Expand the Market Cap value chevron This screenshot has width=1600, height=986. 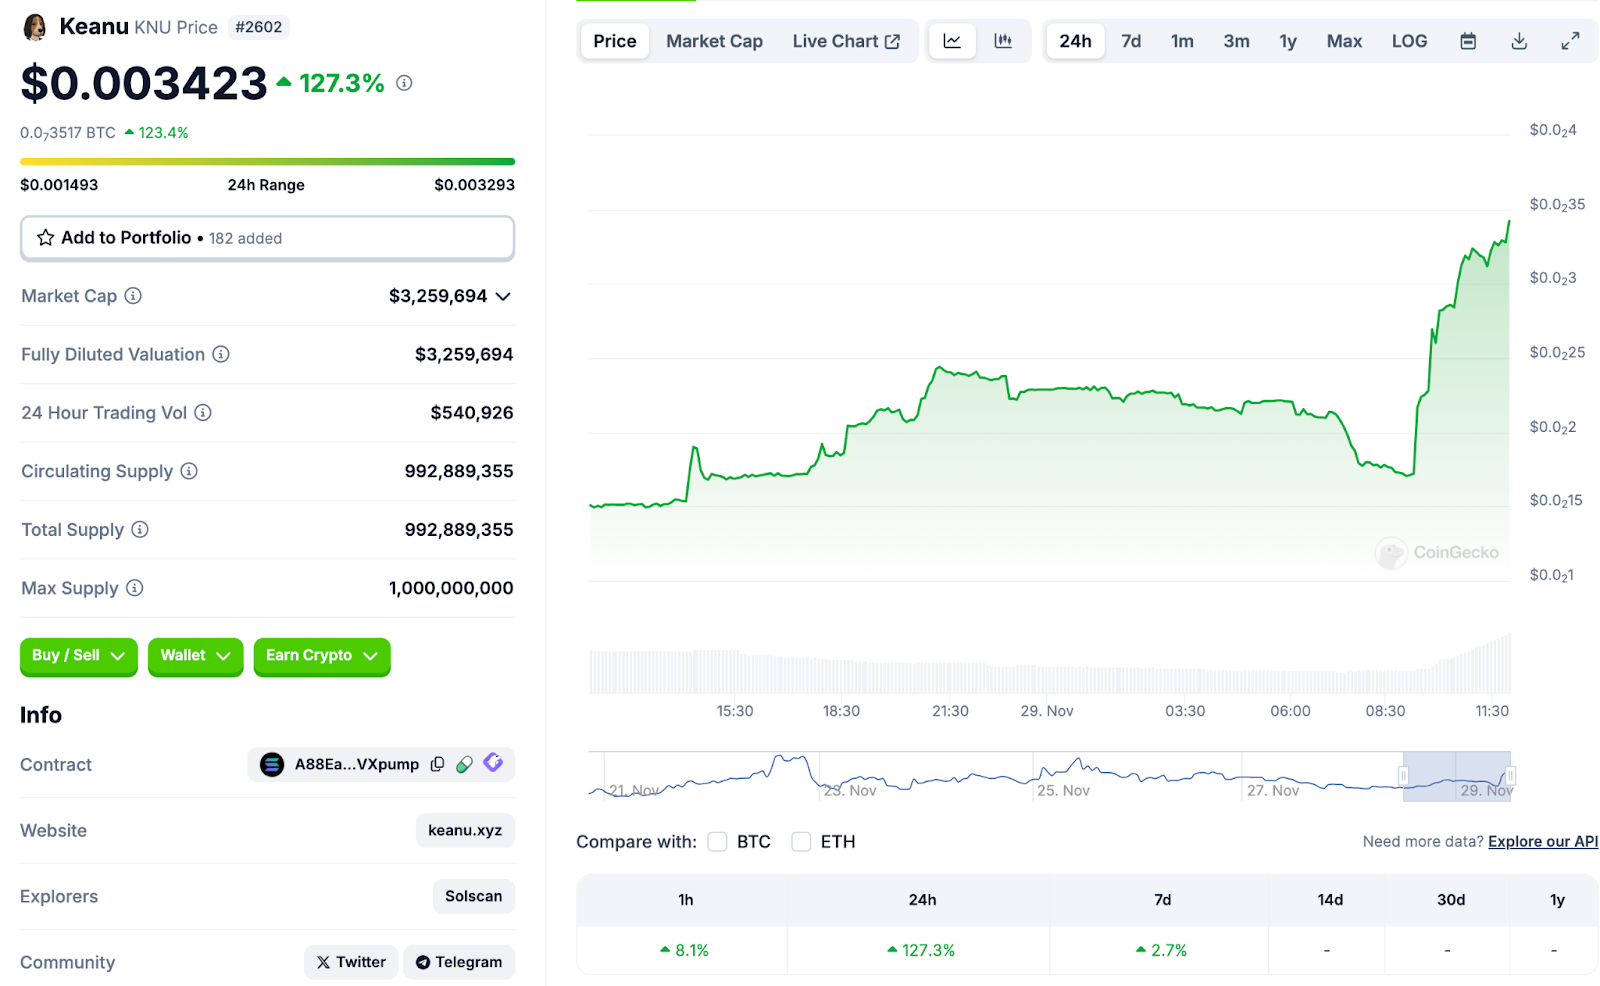pos(503,296)
